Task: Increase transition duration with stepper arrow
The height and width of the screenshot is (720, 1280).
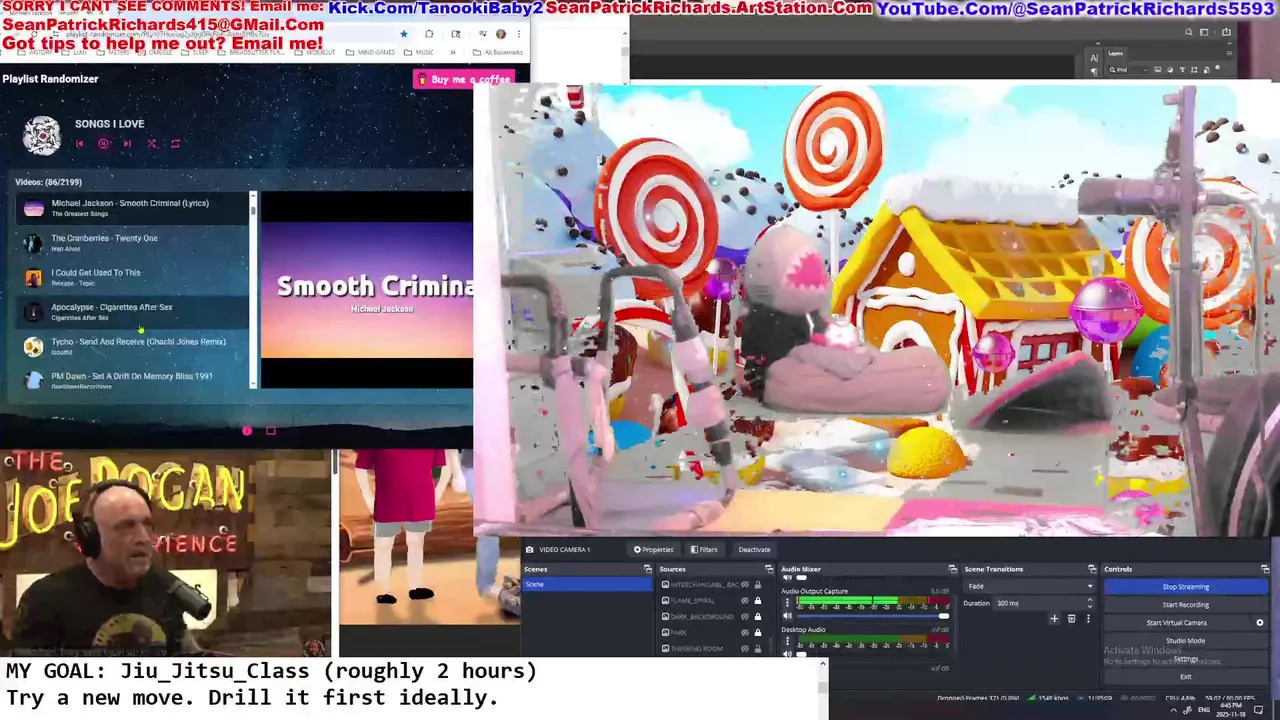Action: (x=1090, y=600)
